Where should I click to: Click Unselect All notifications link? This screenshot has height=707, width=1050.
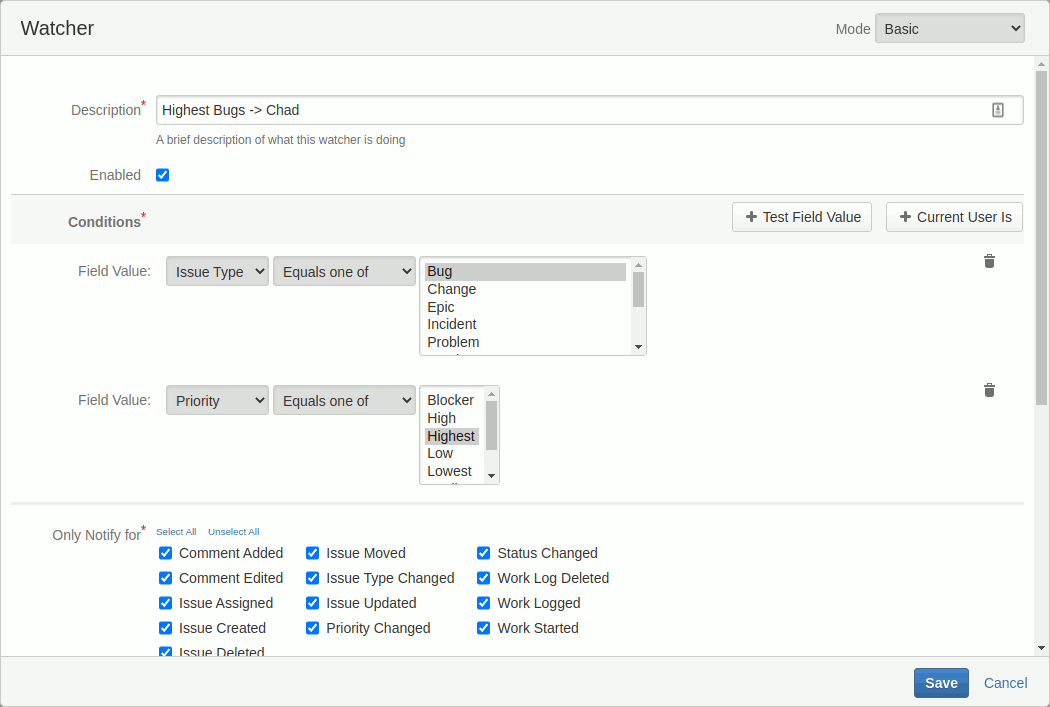pos(234,532)
